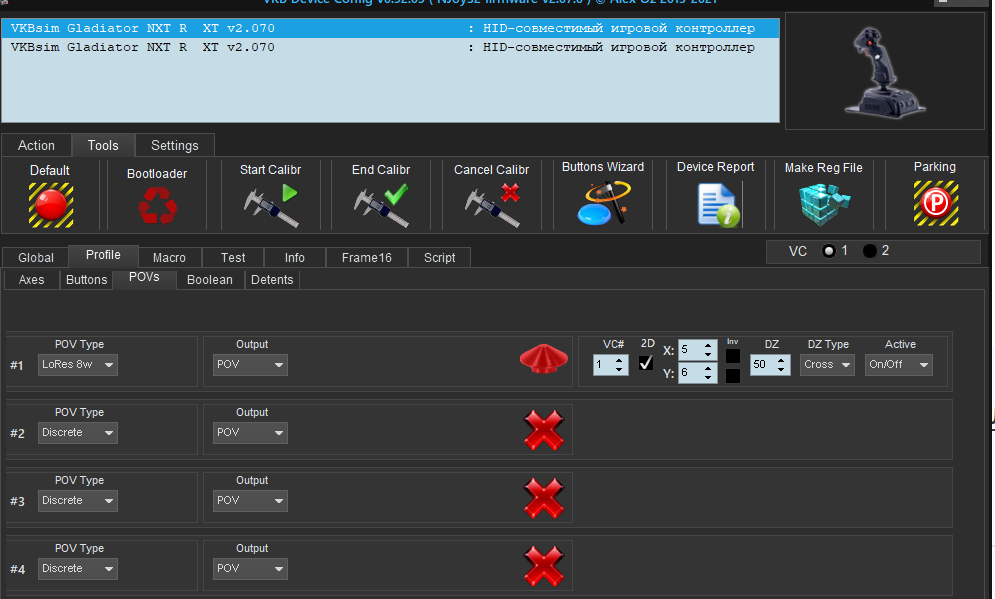
Task: Click the joystick device image
Action: click(885, 72)
